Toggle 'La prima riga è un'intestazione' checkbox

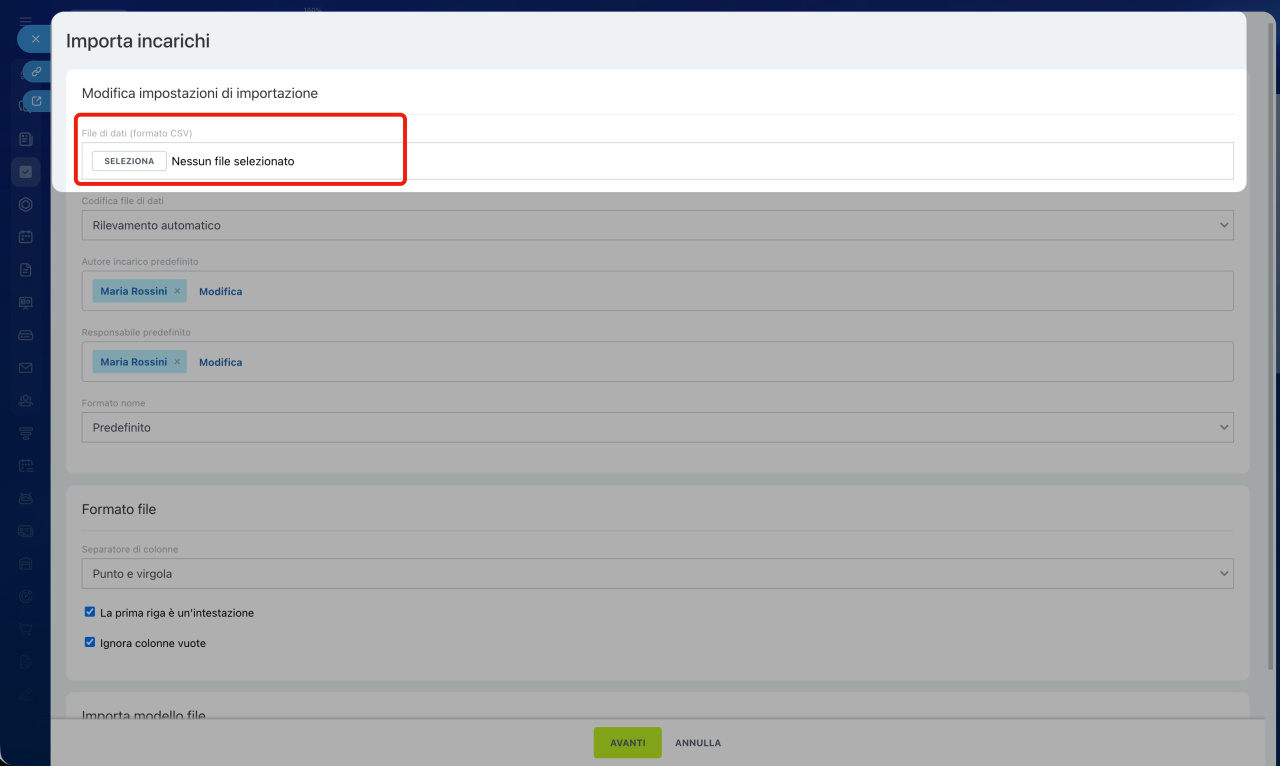(x=90, y=612)
